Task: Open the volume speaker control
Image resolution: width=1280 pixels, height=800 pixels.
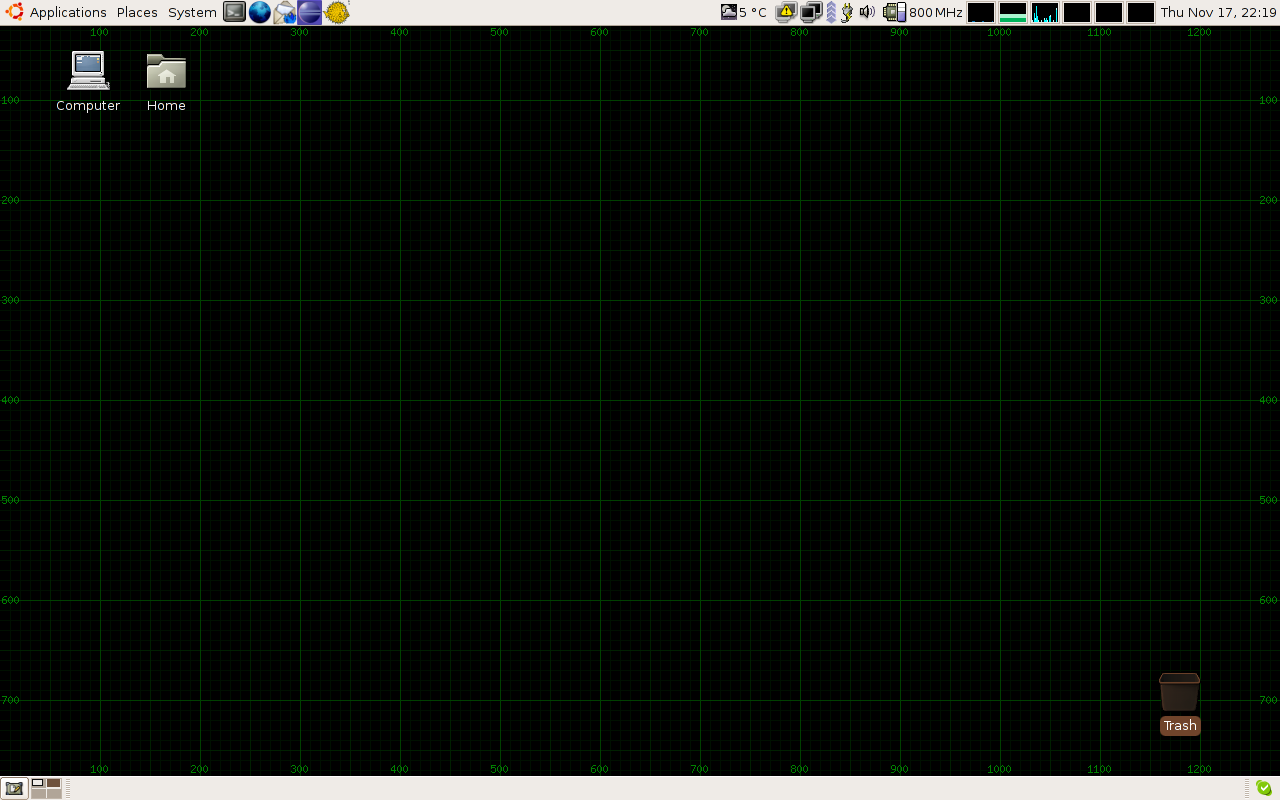Action: point(867,12)
